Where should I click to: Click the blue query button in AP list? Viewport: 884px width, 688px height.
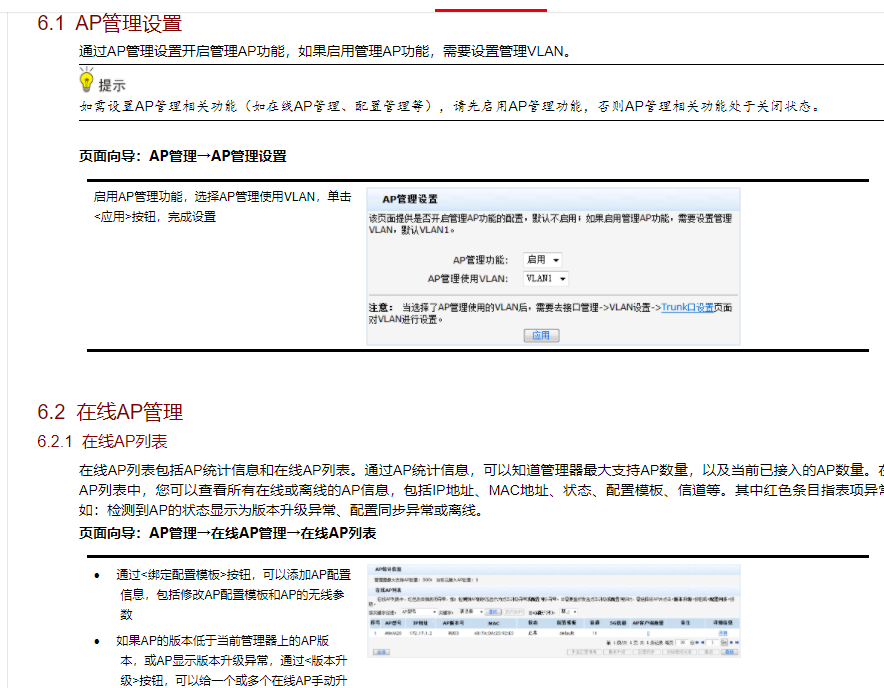pos(493,612)
